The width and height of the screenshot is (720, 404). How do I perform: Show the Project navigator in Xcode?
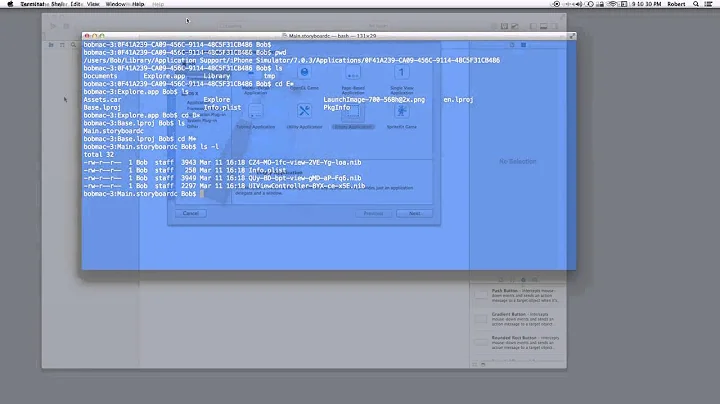[51, 45]
